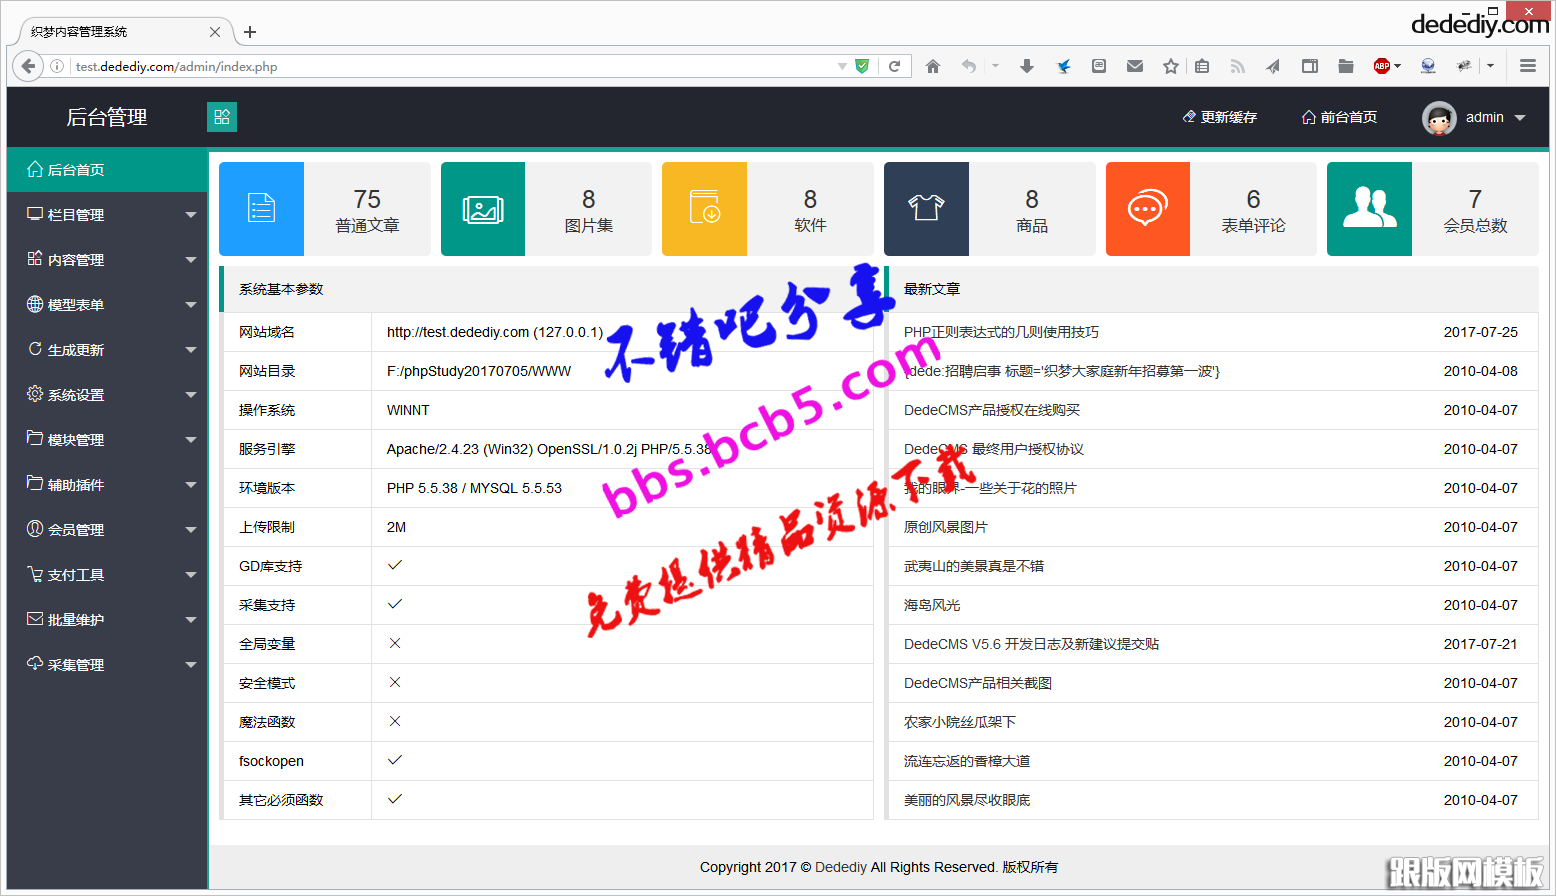Click the green shield icon in address bar
Screen dimensions: 1556x896
coord(862,66)
